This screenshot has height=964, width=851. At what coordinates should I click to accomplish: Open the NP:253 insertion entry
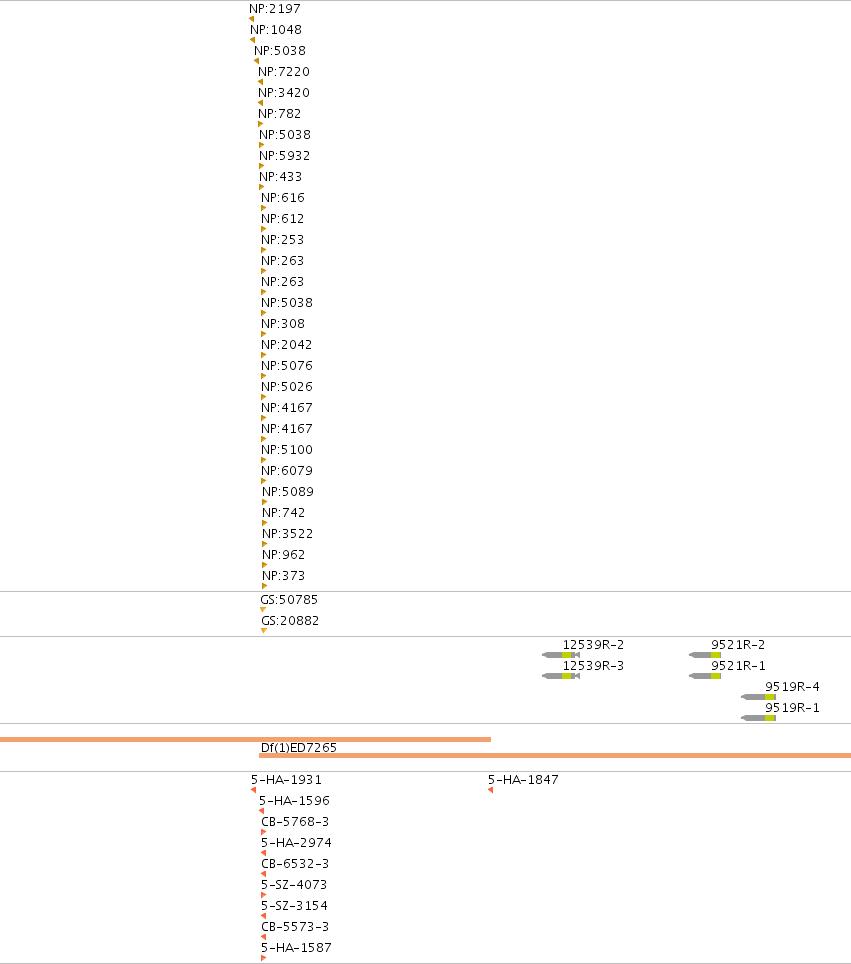(283, 239)
